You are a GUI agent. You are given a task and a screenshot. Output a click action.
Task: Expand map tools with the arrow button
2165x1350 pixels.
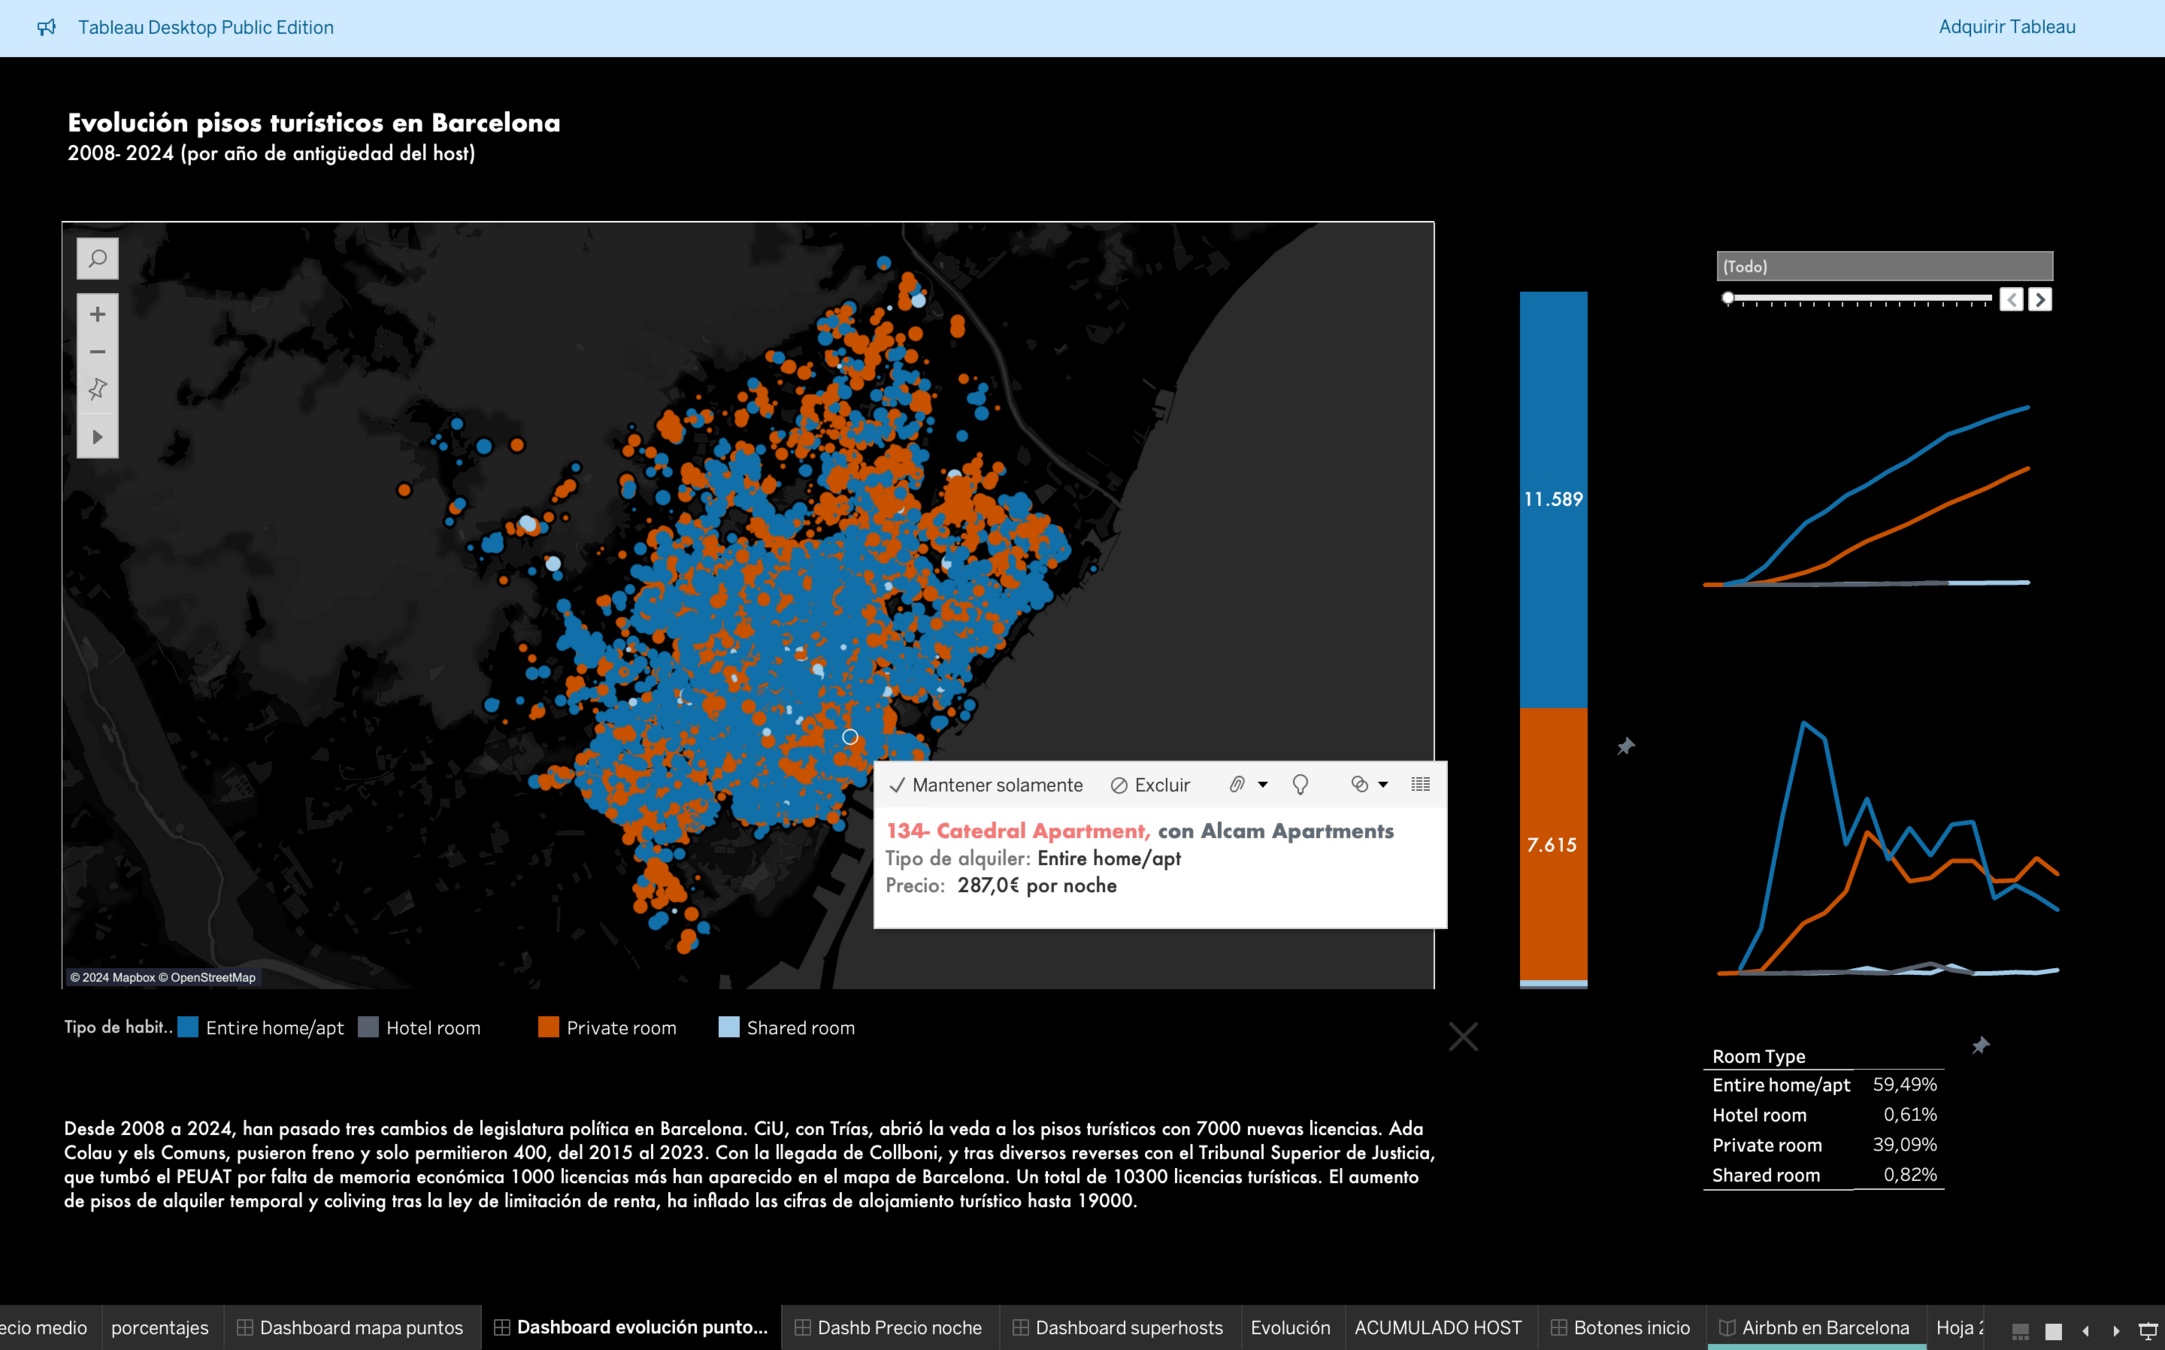pos(97,437)
